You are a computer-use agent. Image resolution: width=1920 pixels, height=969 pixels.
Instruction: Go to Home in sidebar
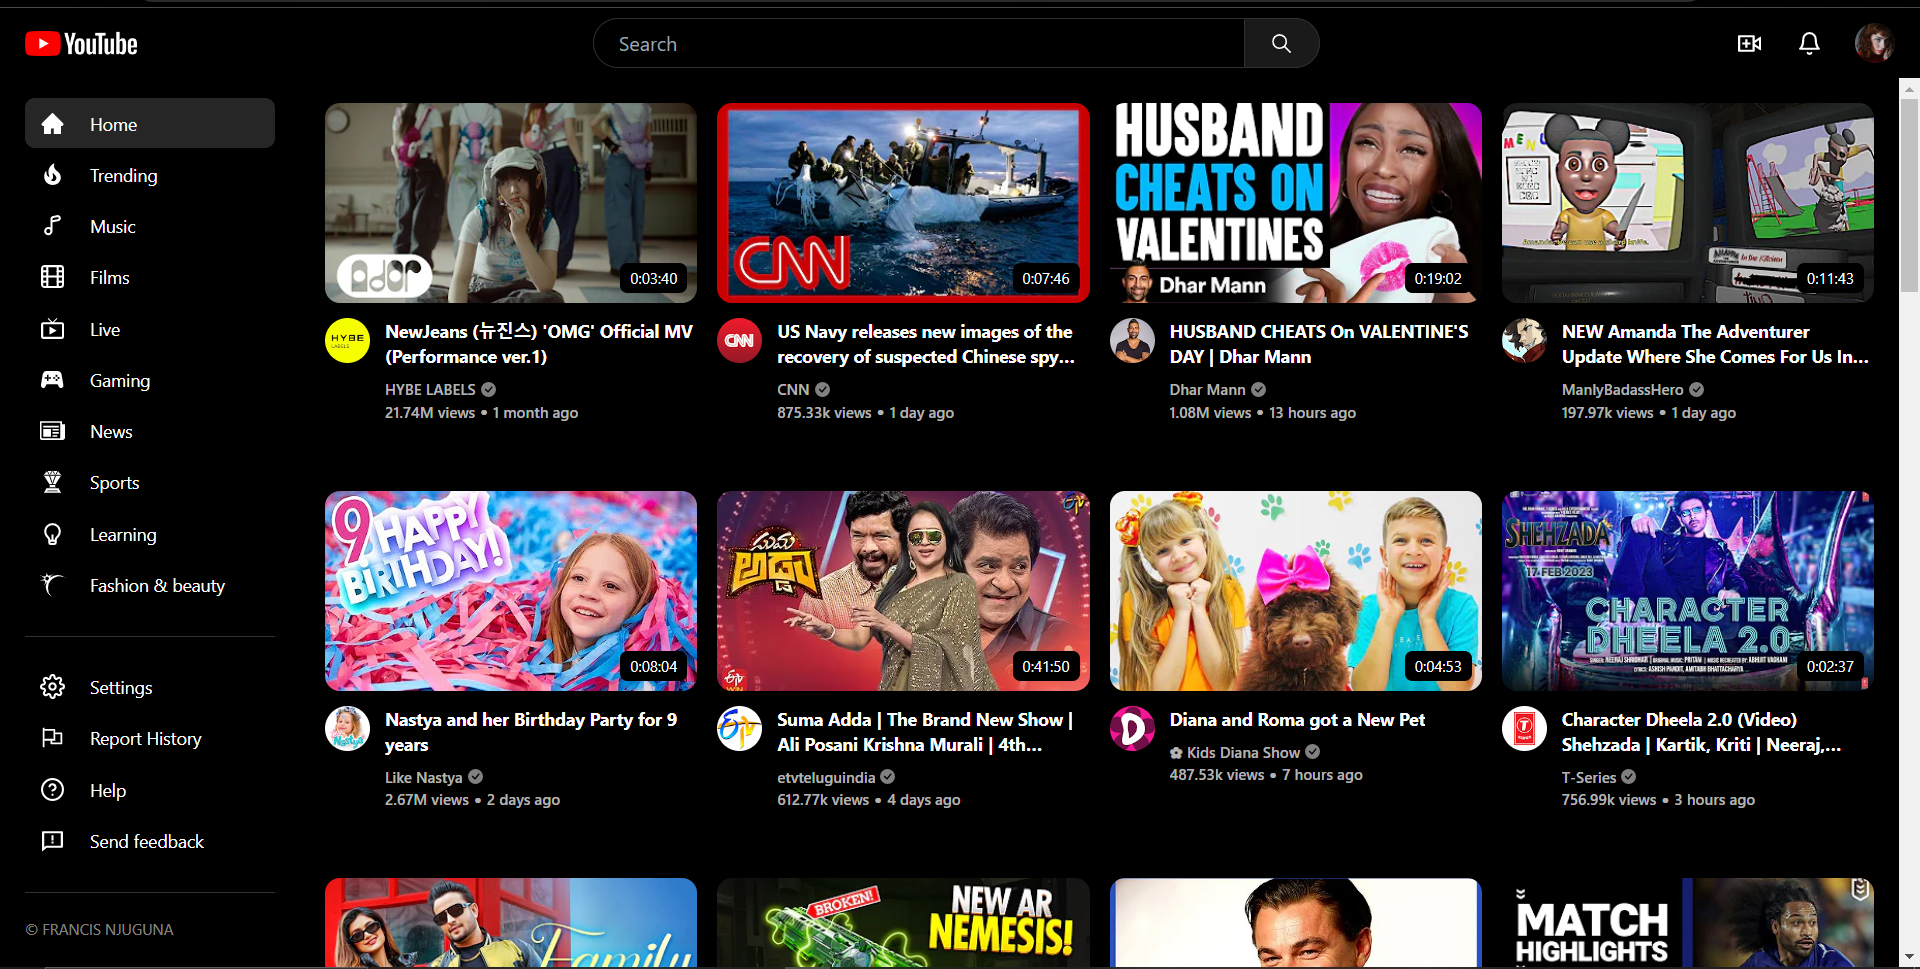pos(150,123)
